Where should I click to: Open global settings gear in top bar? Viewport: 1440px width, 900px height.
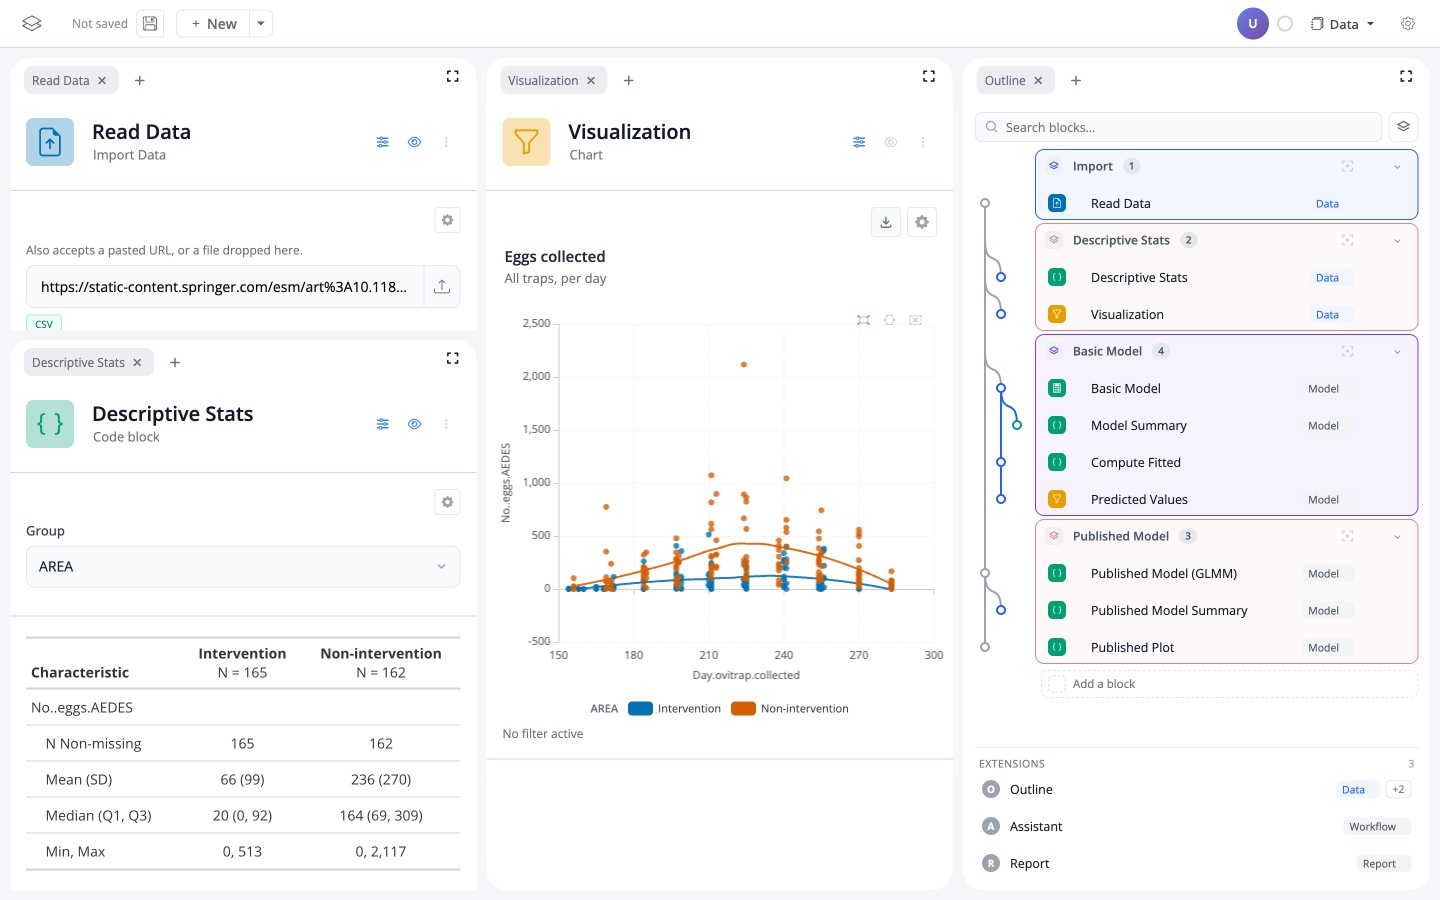1408,24
